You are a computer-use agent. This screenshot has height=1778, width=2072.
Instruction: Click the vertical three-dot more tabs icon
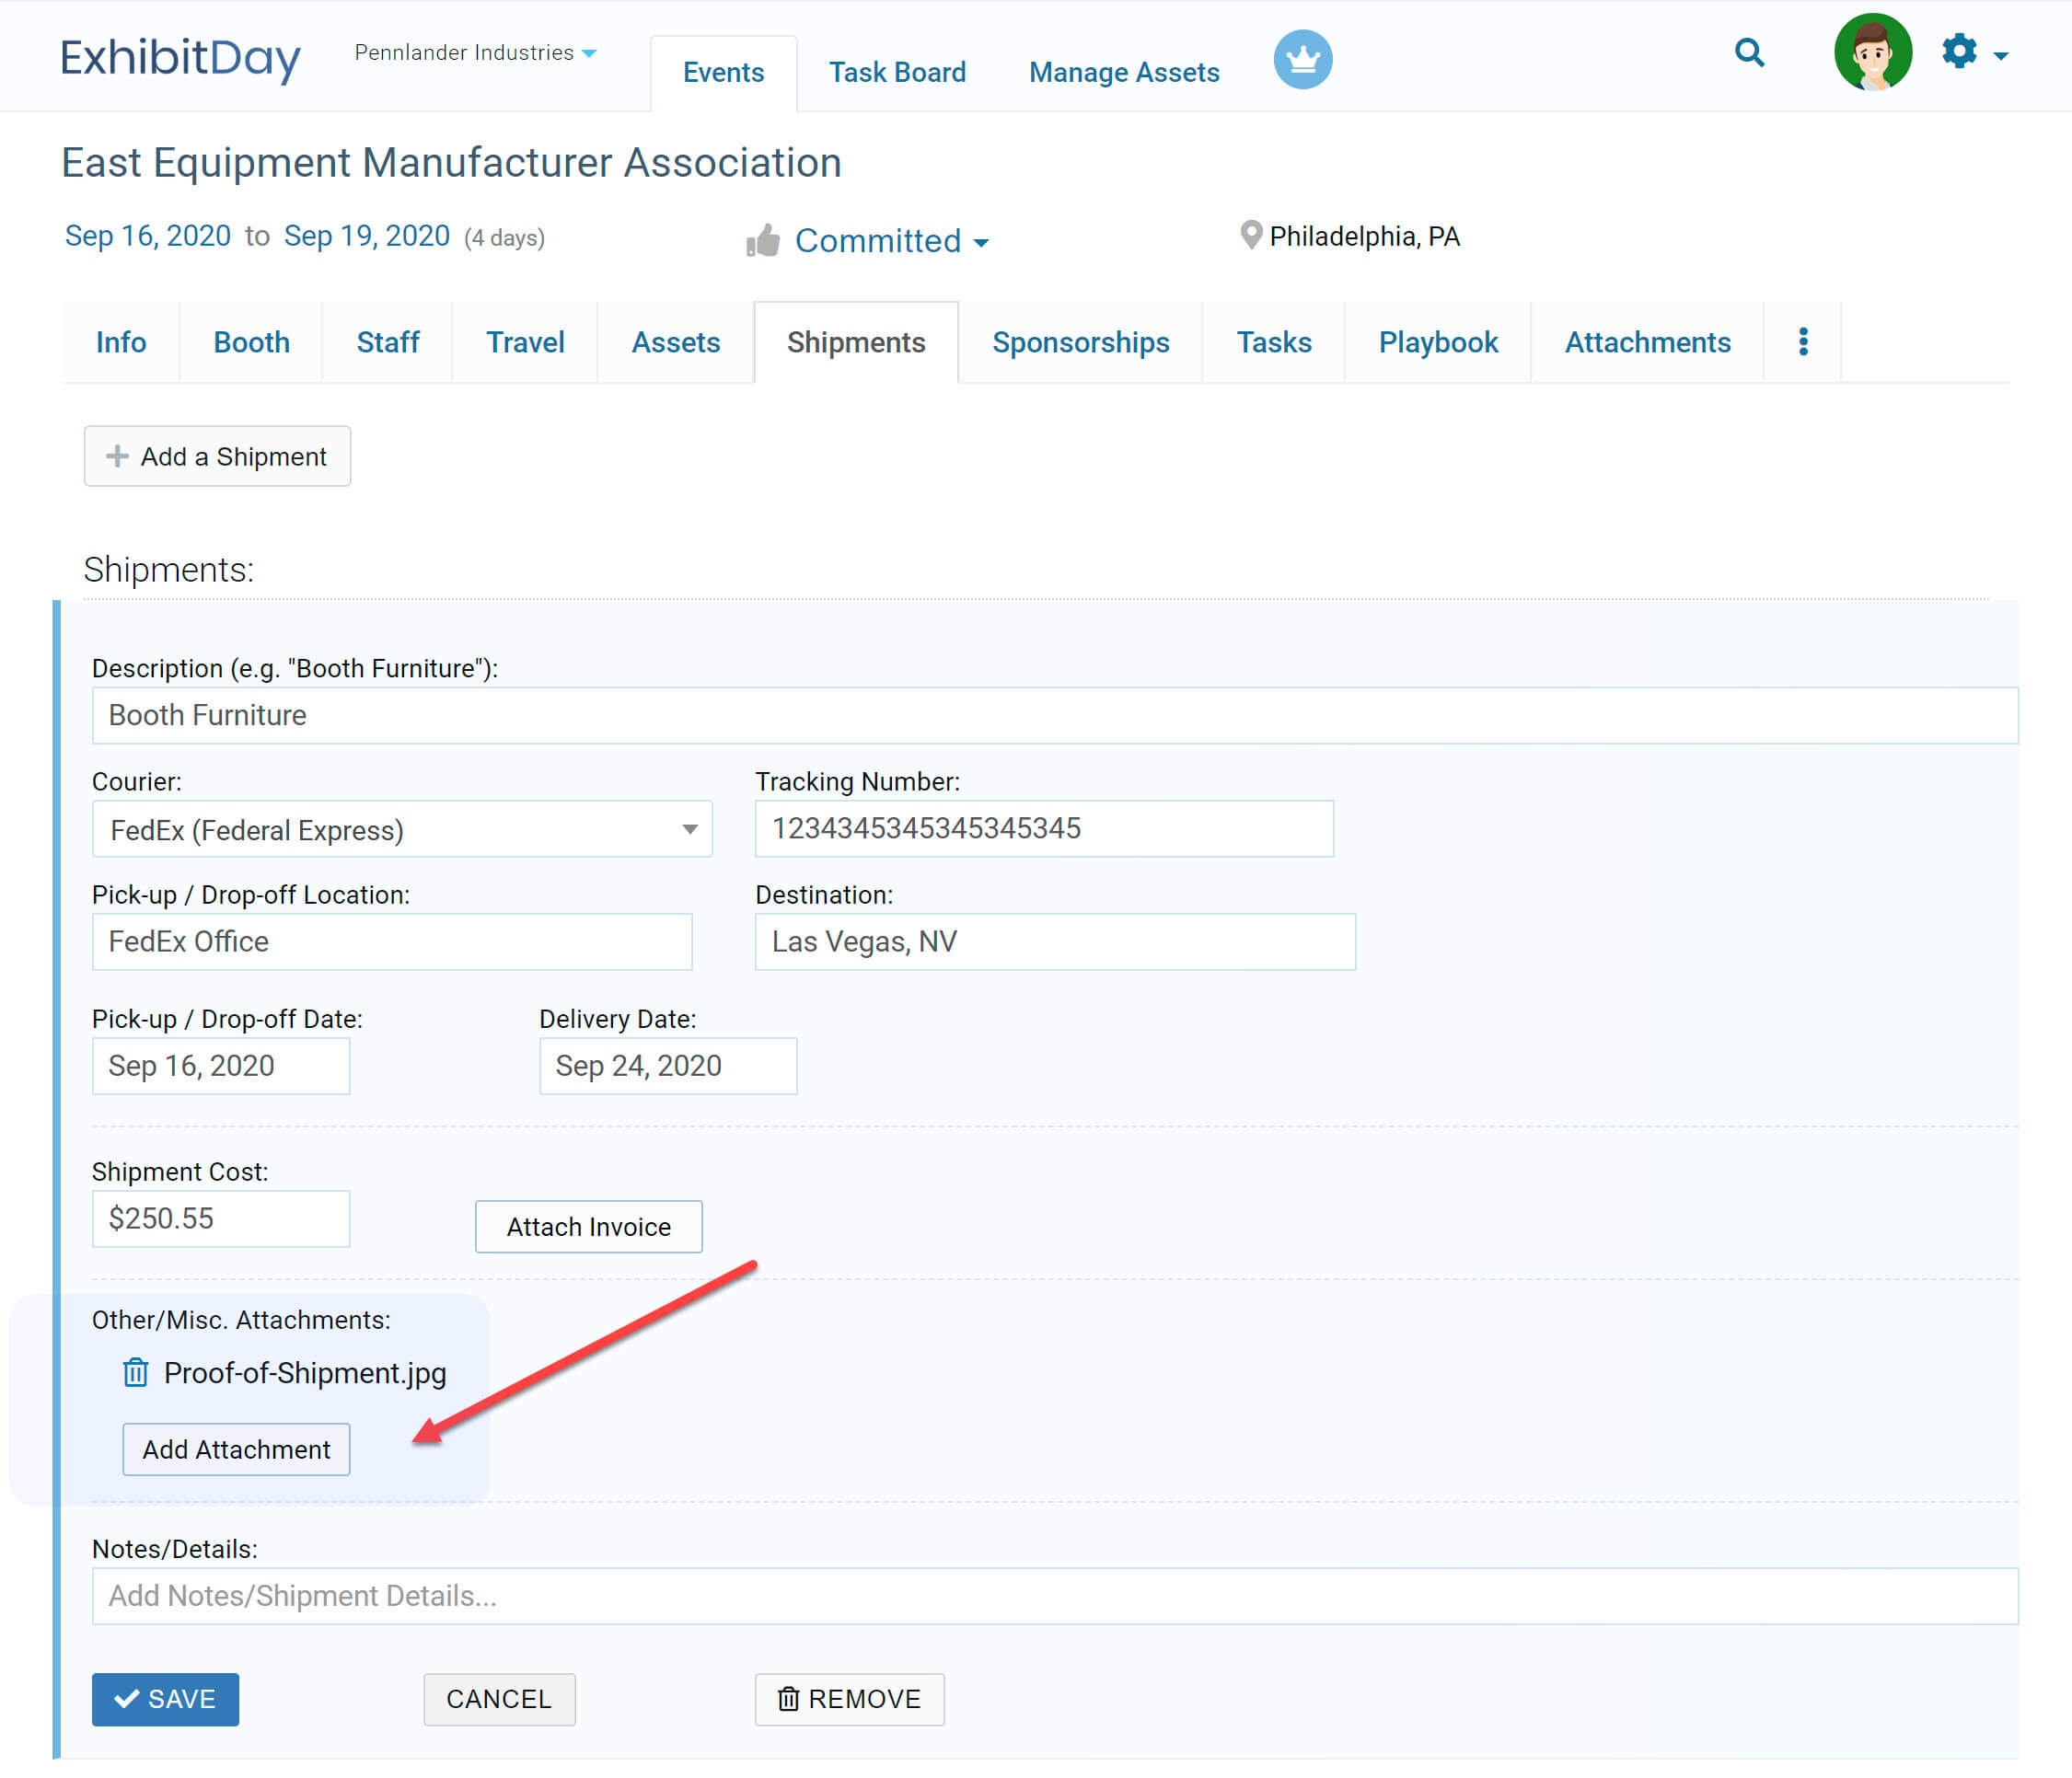point(1803,342)
